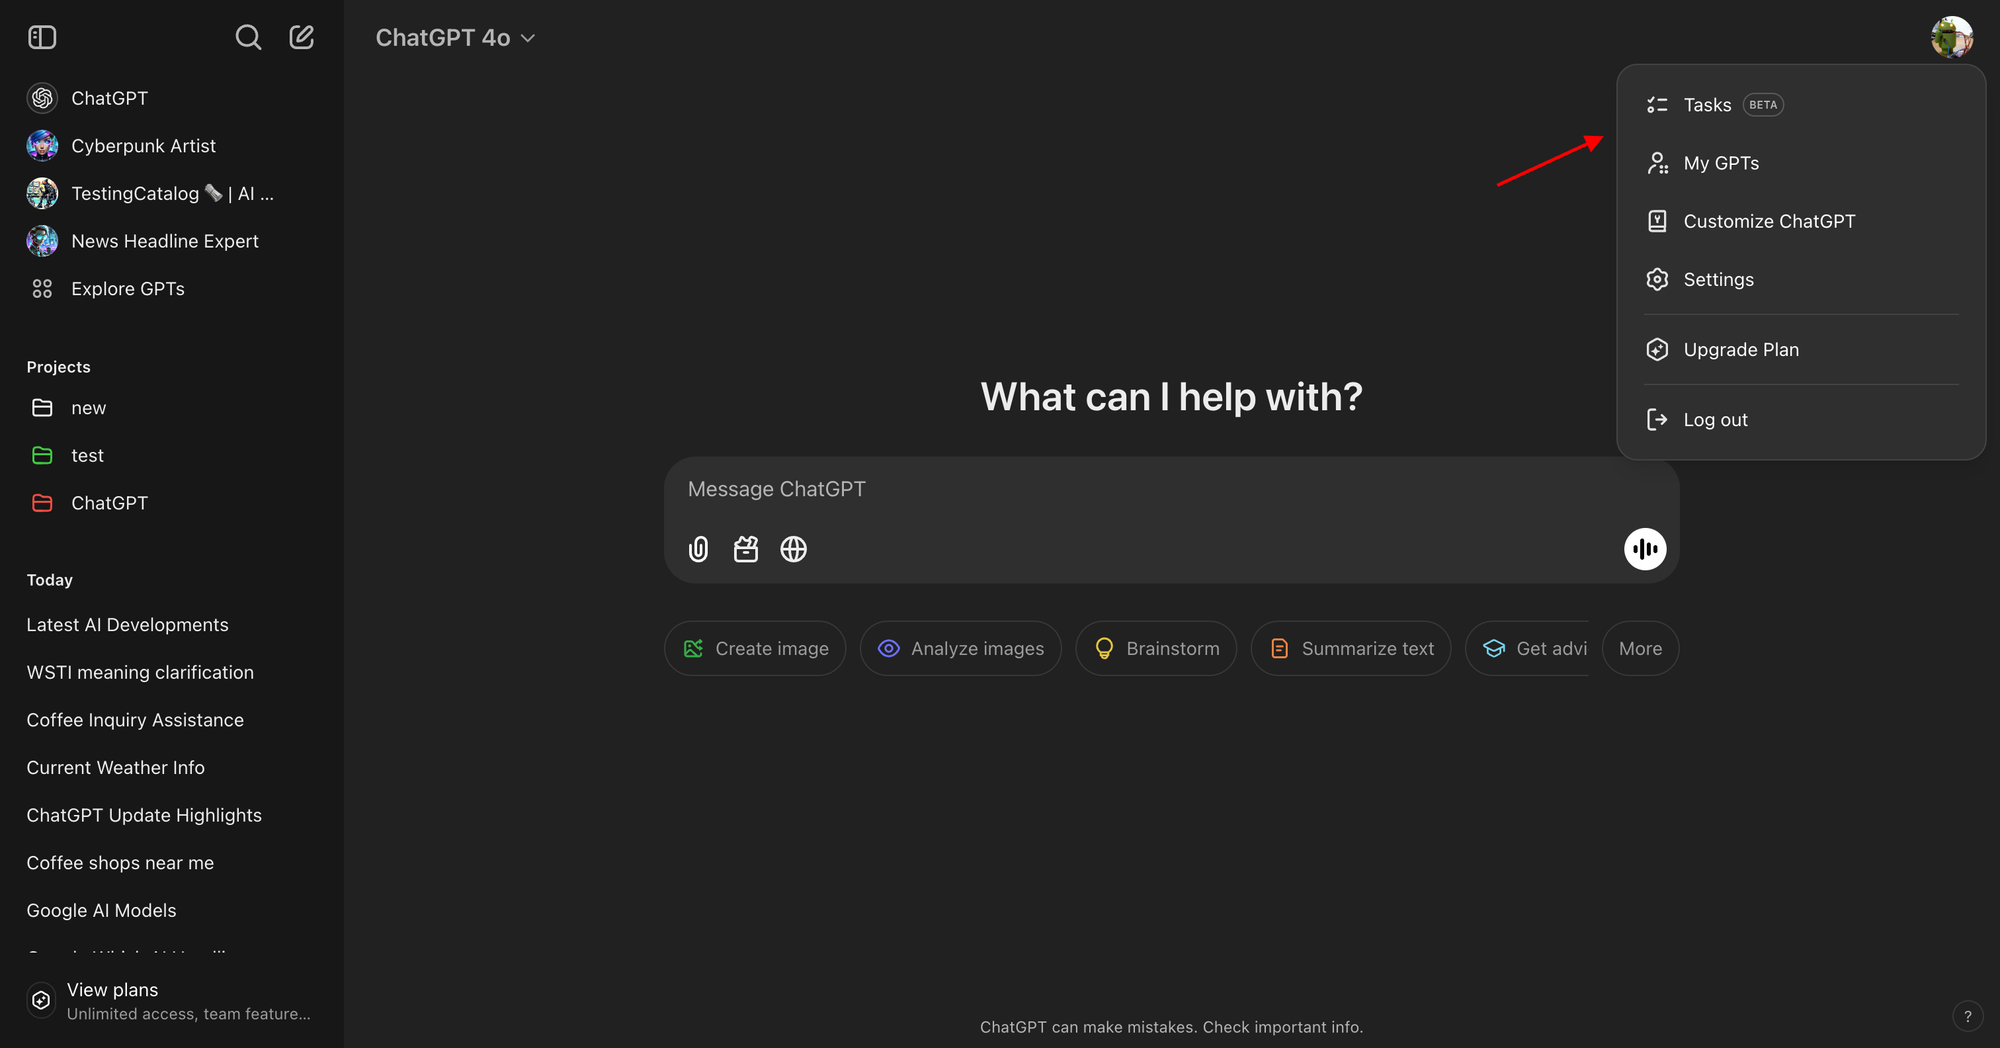The height and width of the screenshot is (1048, 2000).
Task: Open the search chats magnifier icon
Action: point(248,38)
